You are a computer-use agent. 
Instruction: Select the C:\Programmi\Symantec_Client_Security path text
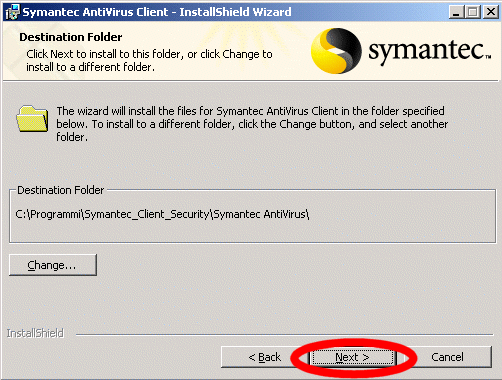[x=162, y=214]
